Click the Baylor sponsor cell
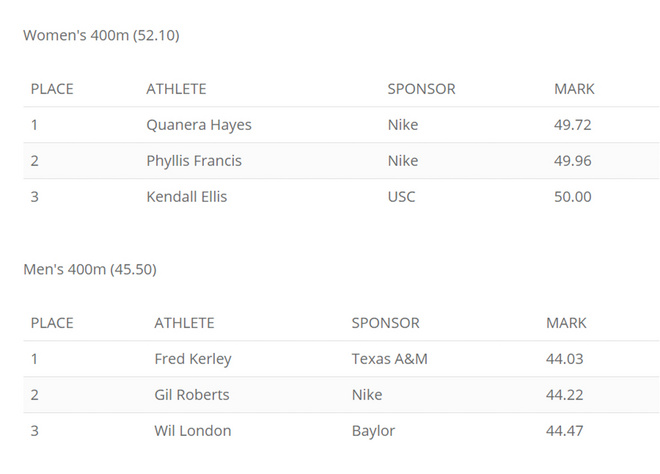 pos(373,431)
